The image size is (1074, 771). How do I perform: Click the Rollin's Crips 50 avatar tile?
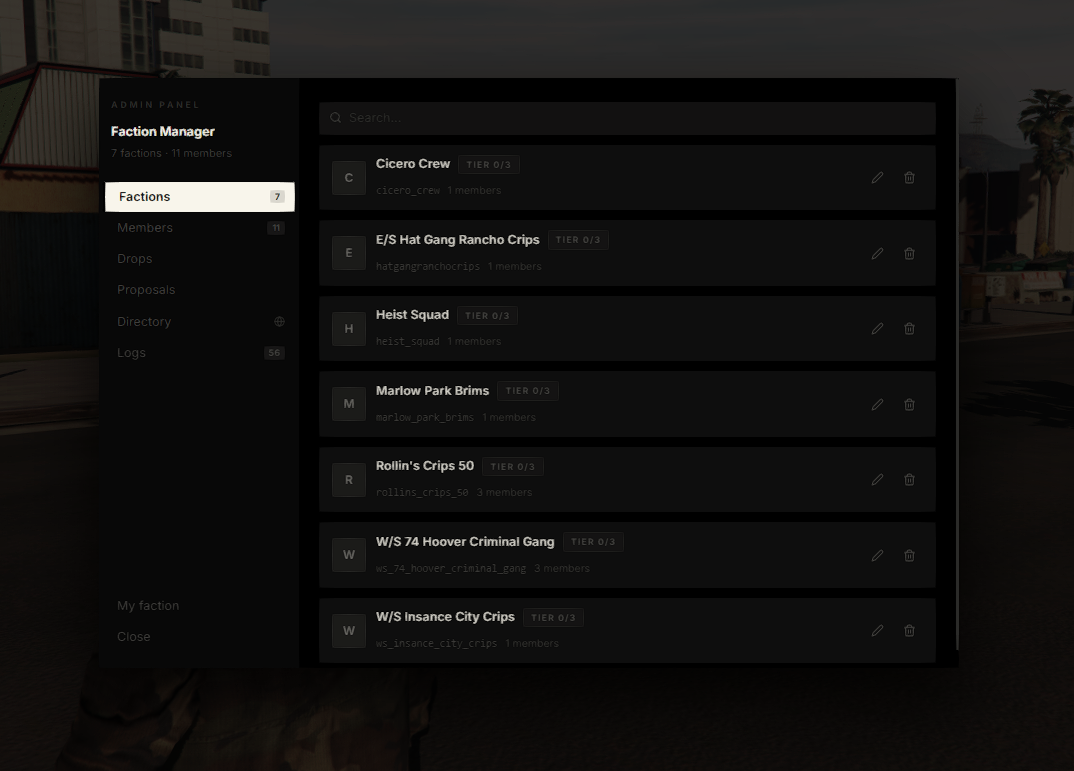[349, 480]
